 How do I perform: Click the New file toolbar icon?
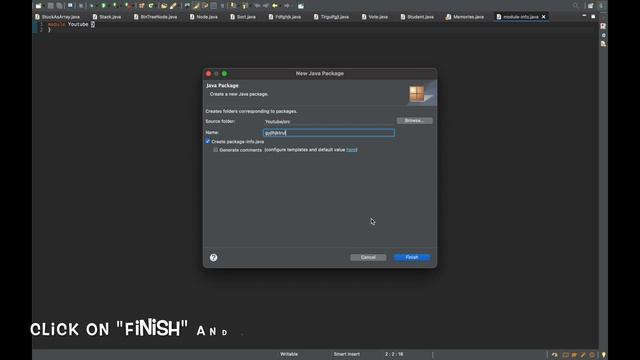coord(38,6)
